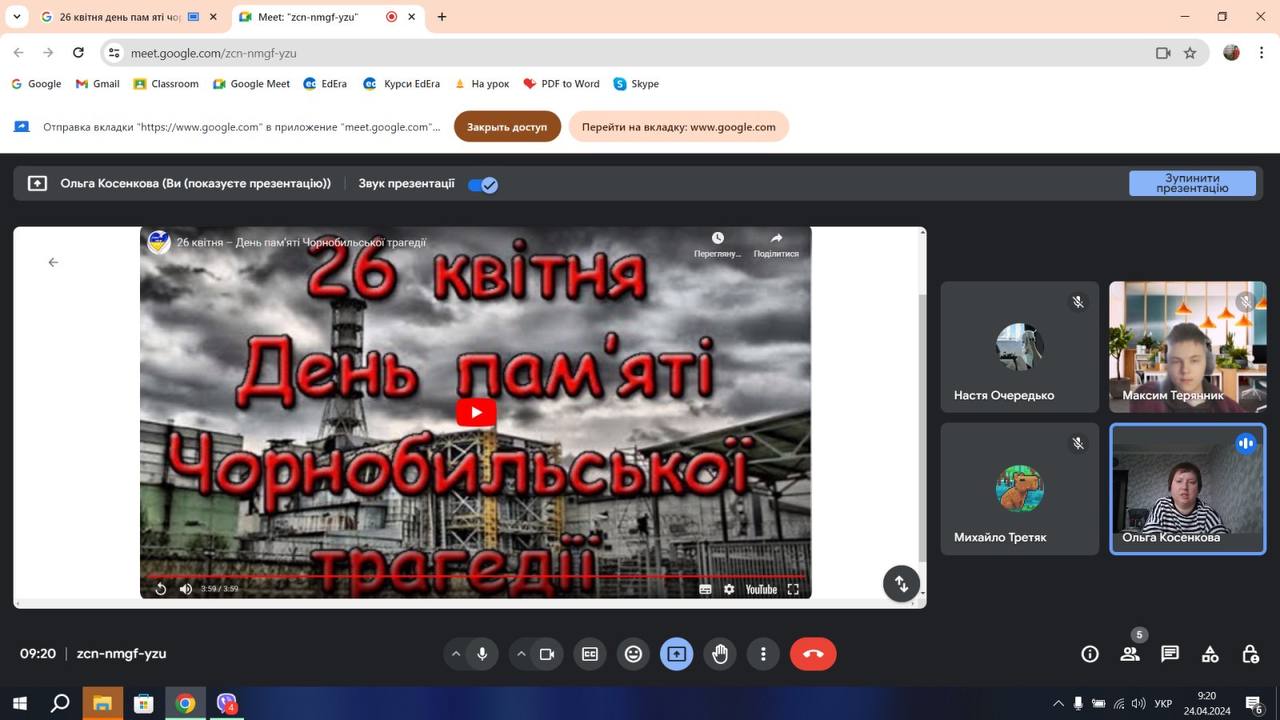Hang up with the red leave call button

coord(813,654)
